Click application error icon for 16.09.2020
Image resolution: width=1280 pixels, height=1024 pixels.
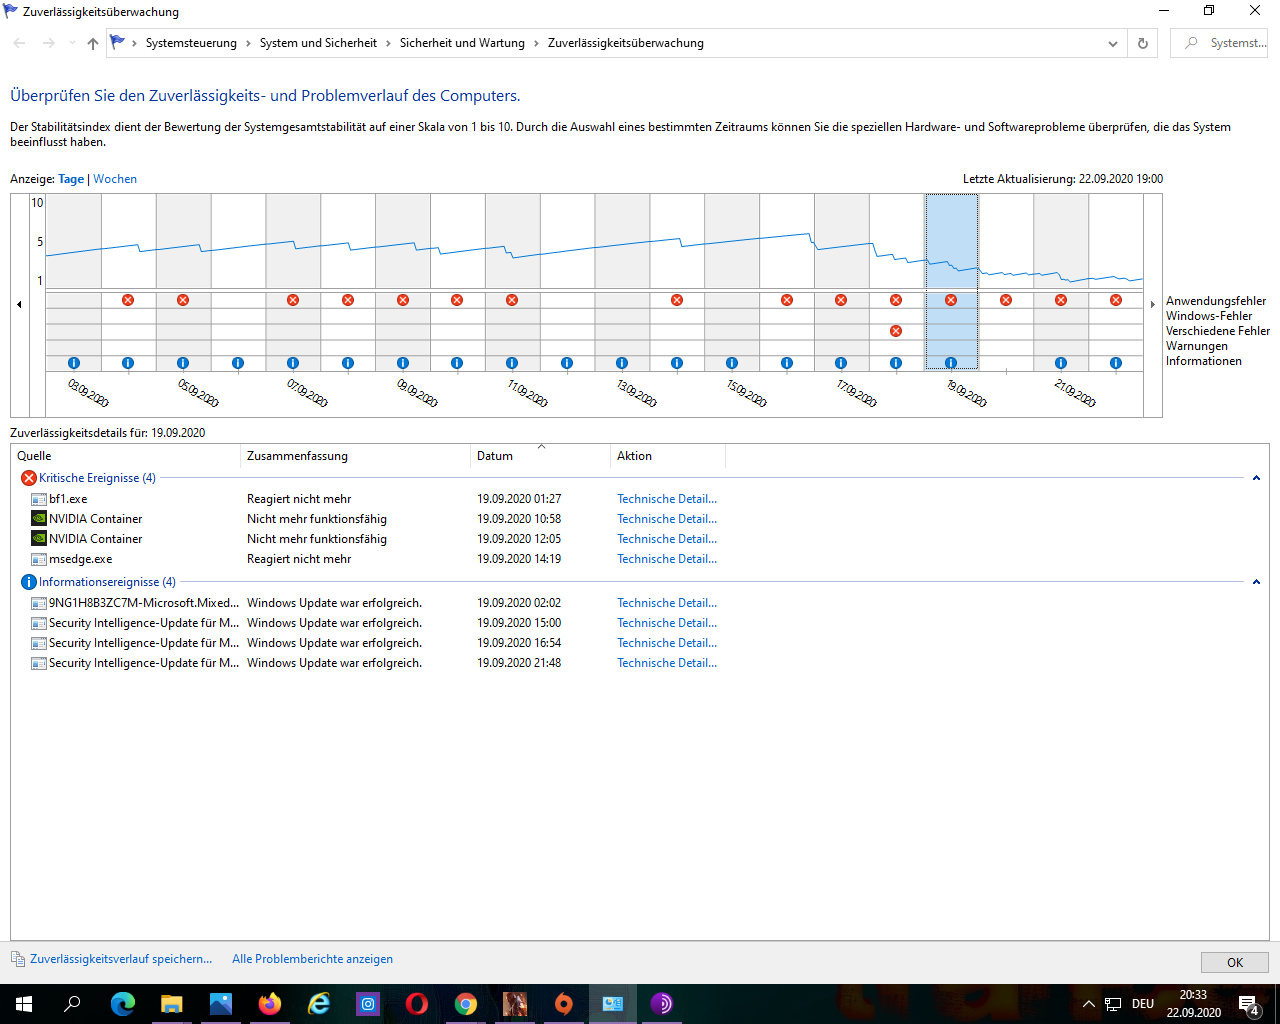click(787, 300)
